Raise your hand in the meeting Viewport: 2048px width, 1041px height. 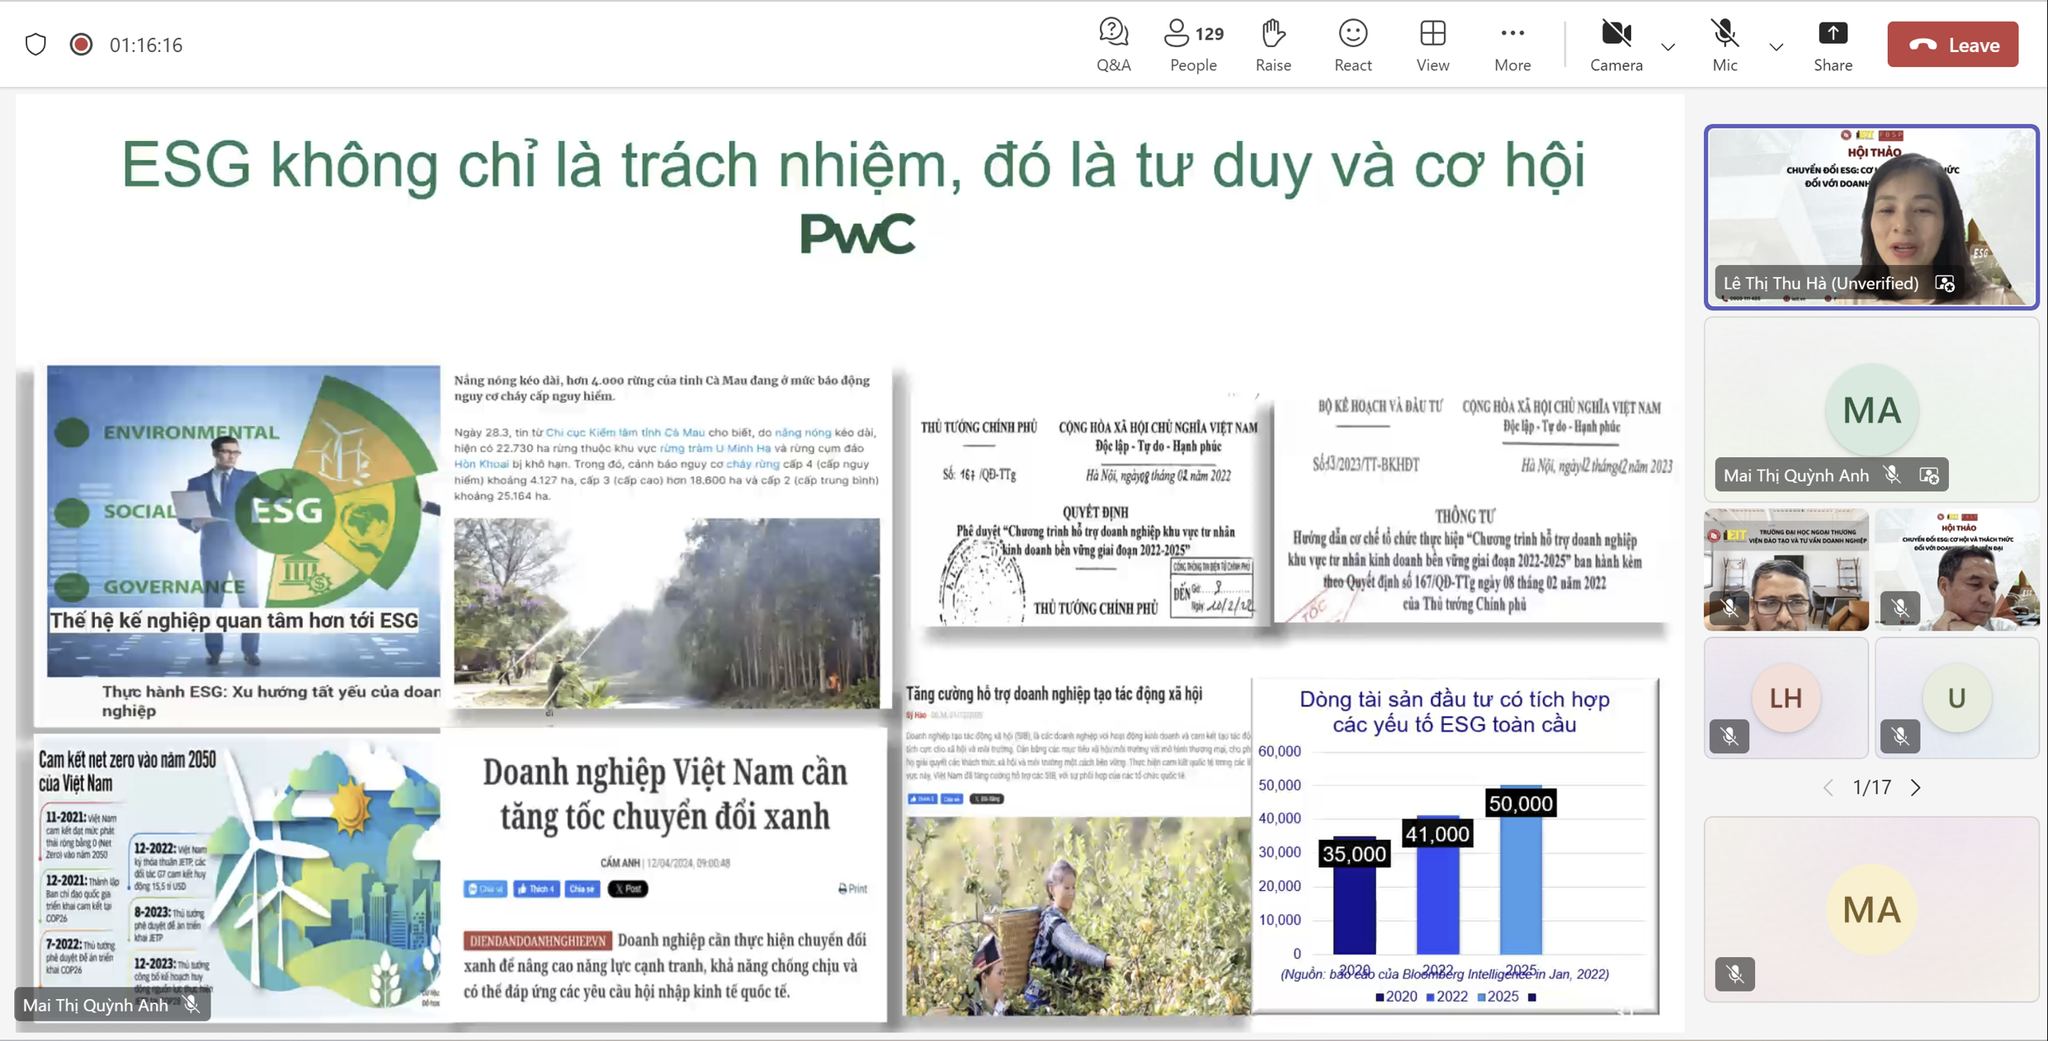point(1273,45)
